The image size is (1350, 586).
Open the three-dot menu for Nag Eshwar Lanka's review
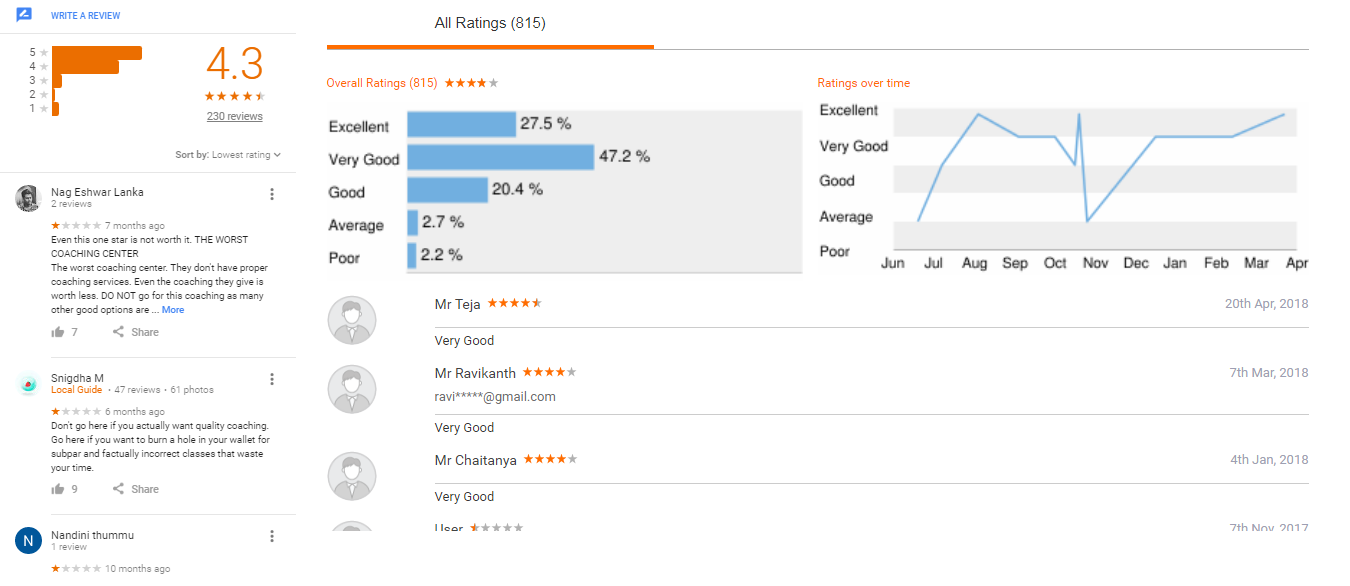pos(272,194)
